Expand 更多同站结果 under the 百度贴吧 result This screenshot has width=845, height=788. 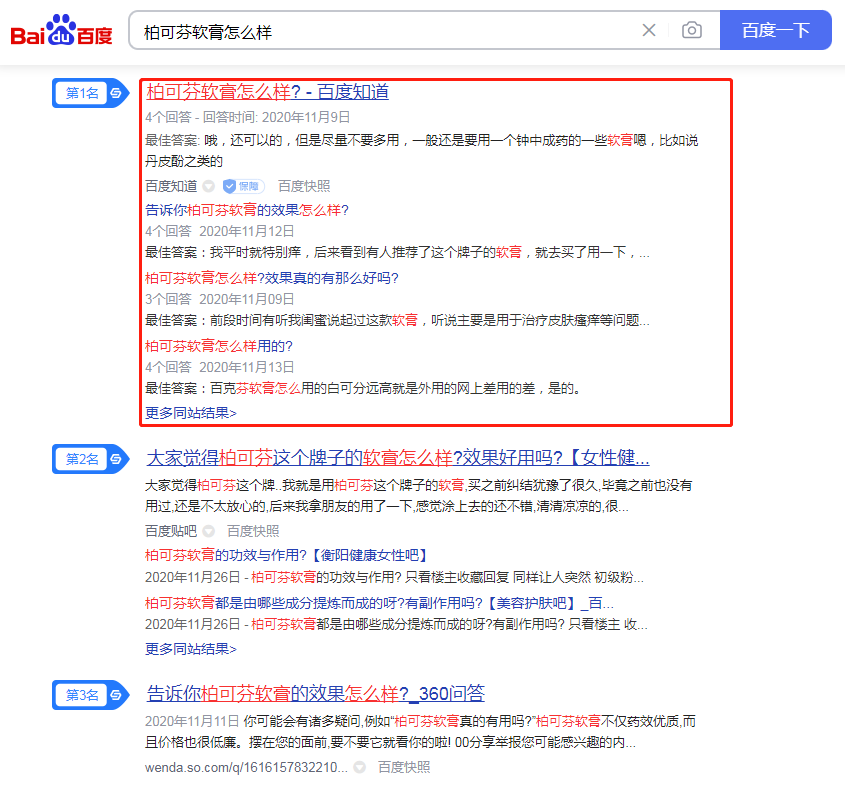pos(191,648)
